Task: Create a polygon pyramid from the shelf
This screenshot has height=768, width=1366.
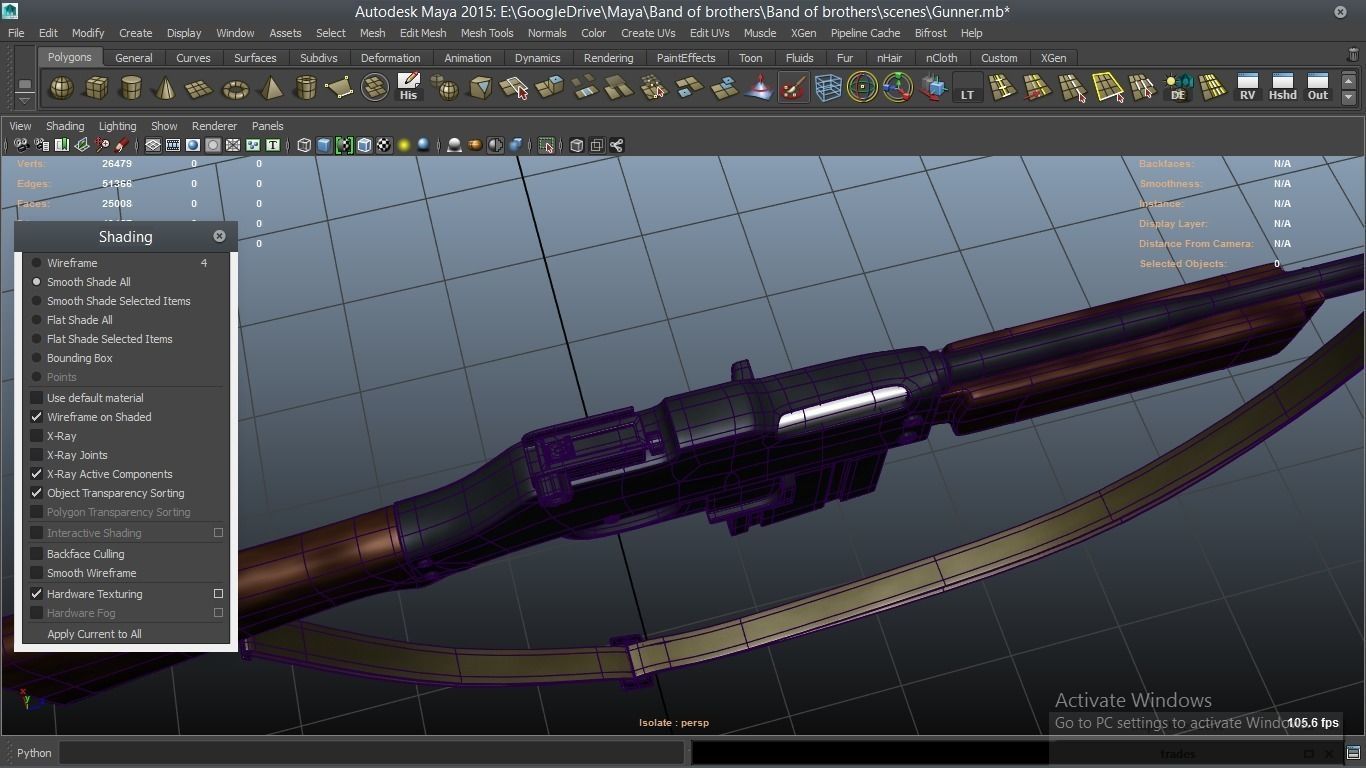Action: [270, 88]
